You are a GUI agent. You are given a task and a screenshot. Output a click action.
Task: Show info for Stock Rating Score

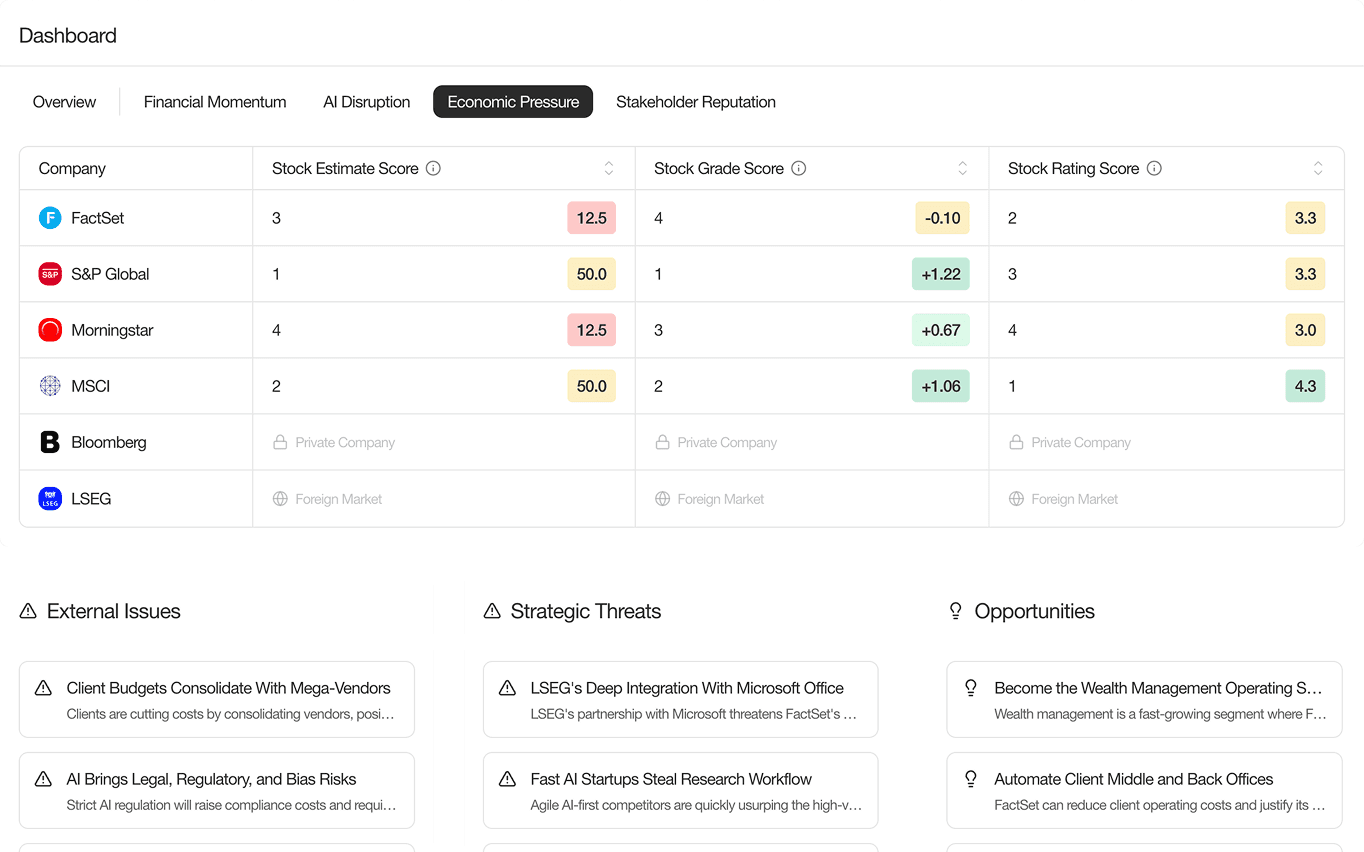(x=1154, y=168)
